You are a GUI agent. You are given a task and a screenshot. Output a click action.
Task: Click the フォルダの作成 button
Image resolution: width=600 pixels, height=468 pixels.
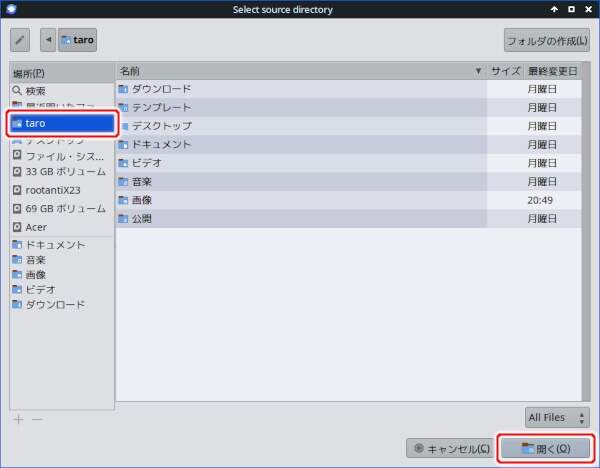tap(547, 40)
